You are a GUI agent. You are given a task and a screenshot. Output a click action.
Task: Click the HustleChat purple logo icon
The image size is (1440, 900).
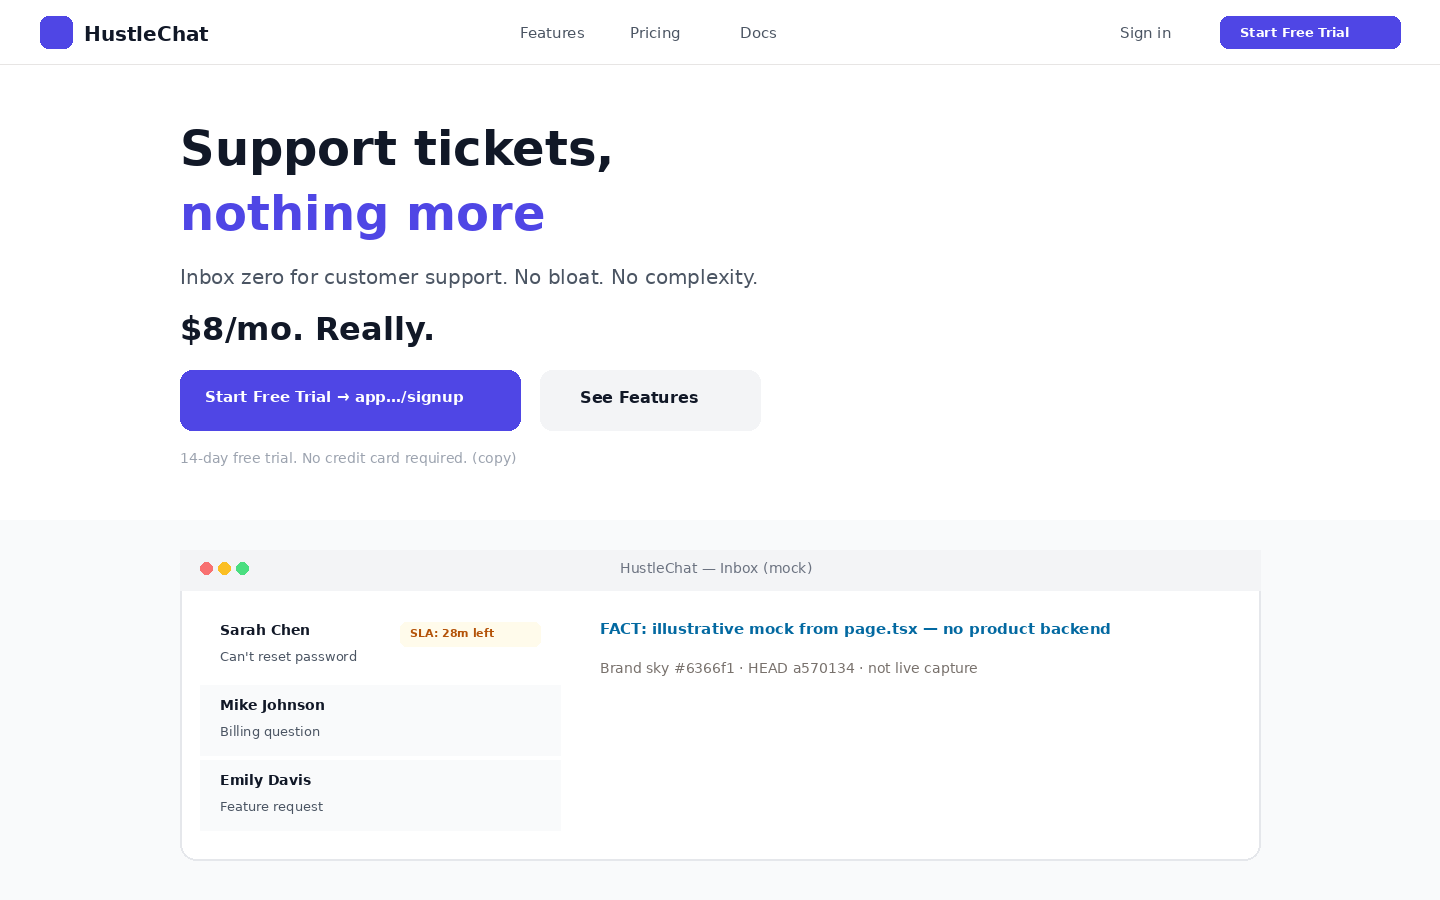click(56, 32)
